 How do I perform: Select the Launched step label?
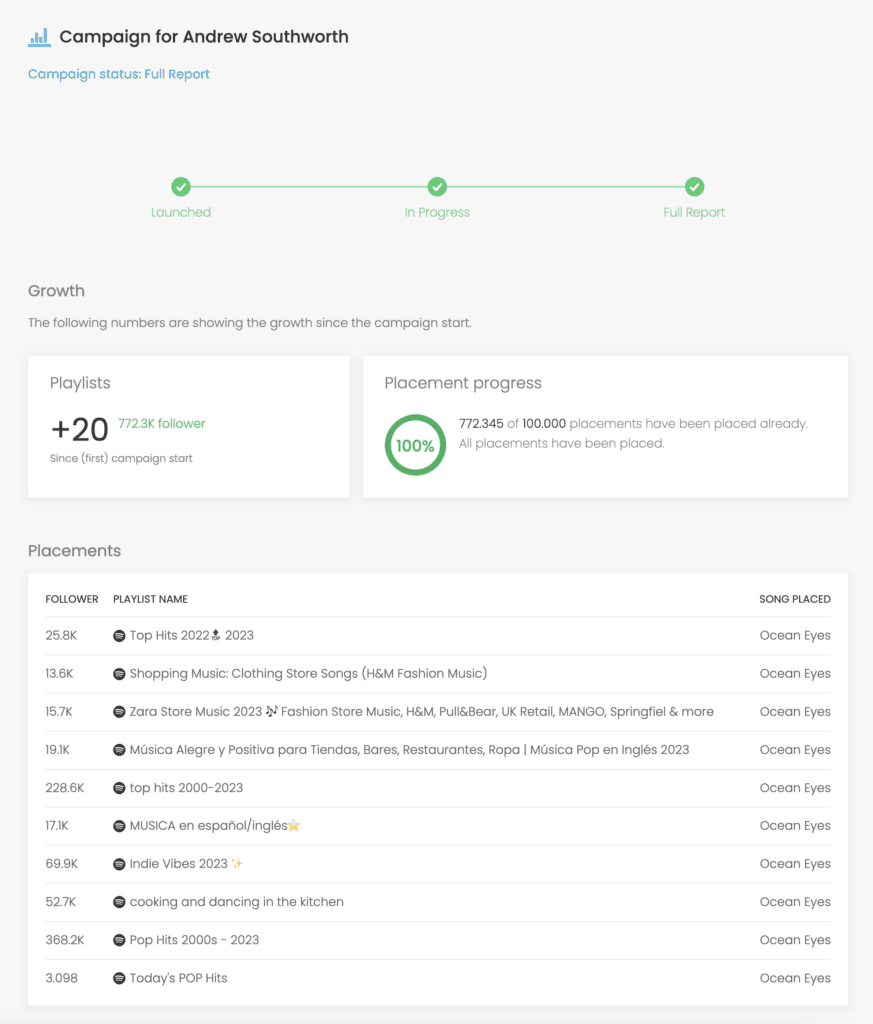pos(181,212)
